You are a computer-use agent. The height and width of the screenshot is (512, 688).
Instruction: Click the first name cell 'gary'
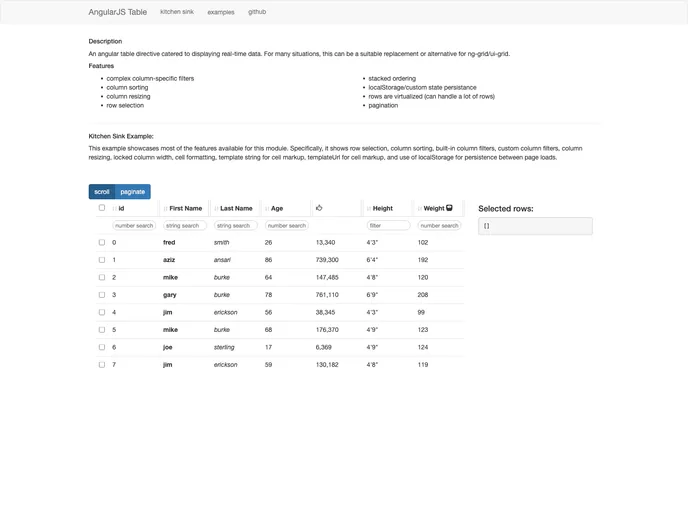(x=169, y=295)
